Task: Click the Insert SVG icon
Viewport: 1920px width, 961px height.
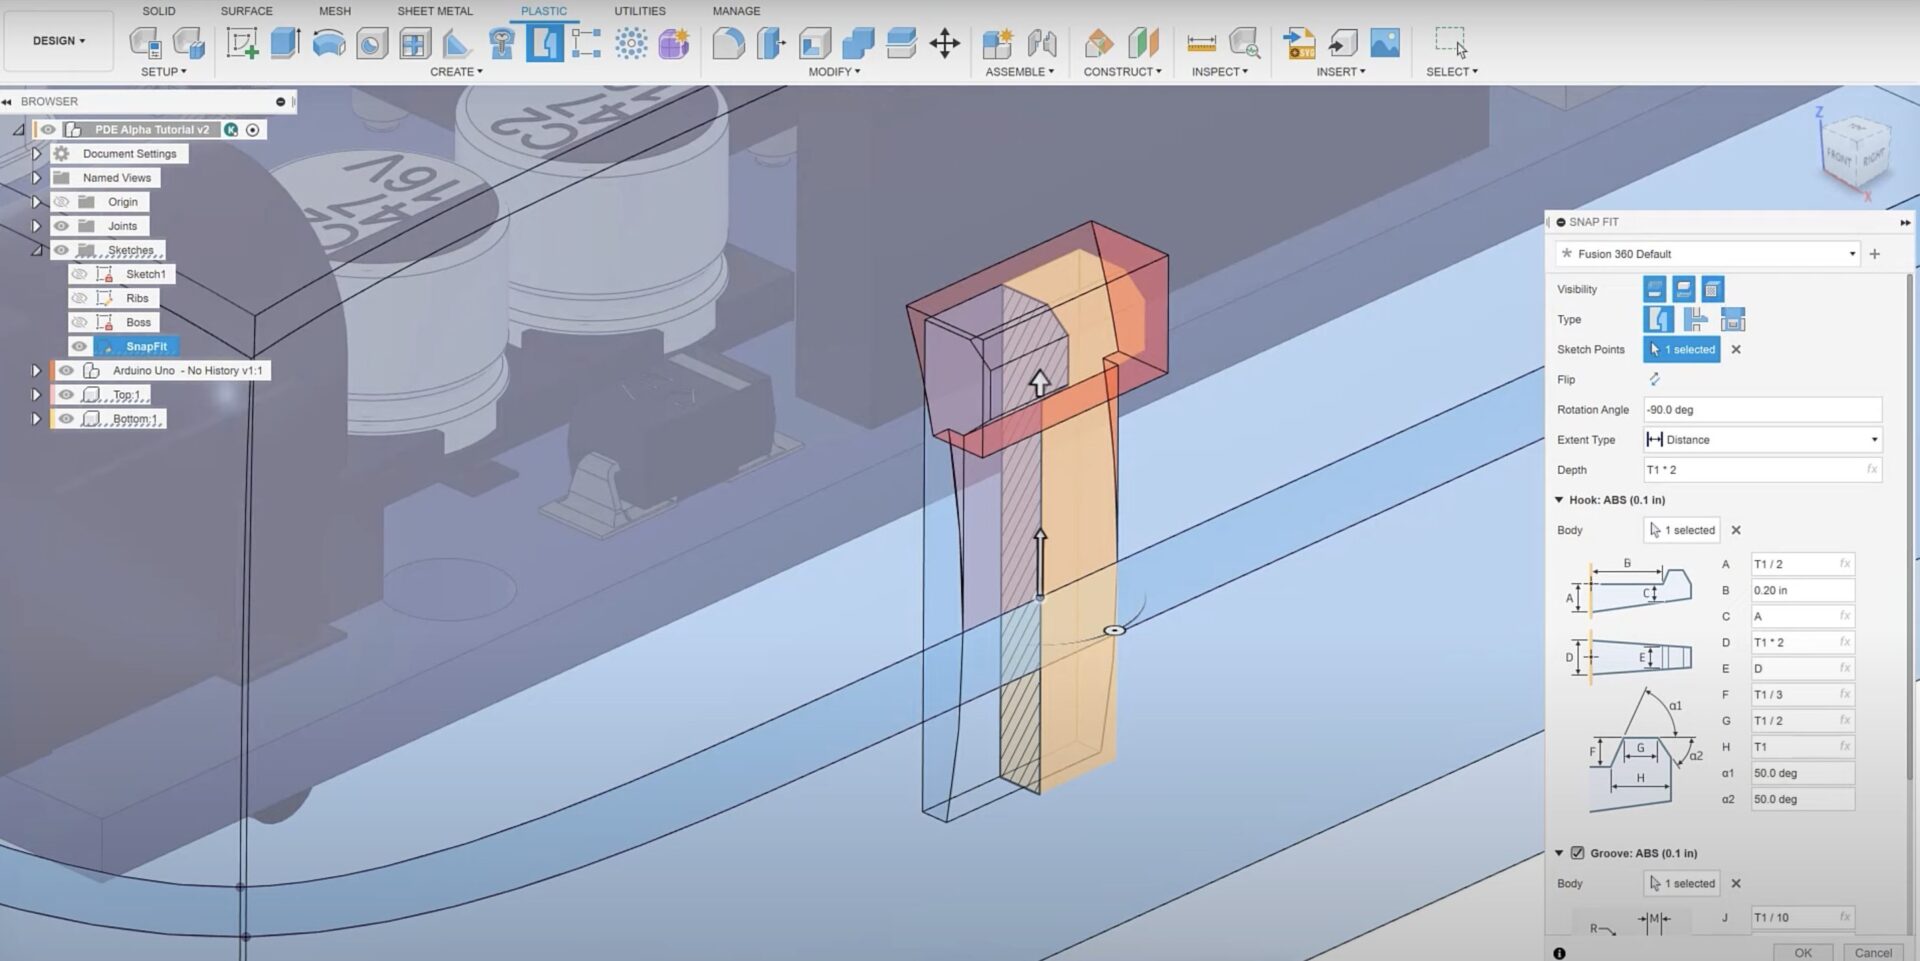Action: coord(1299,43)
